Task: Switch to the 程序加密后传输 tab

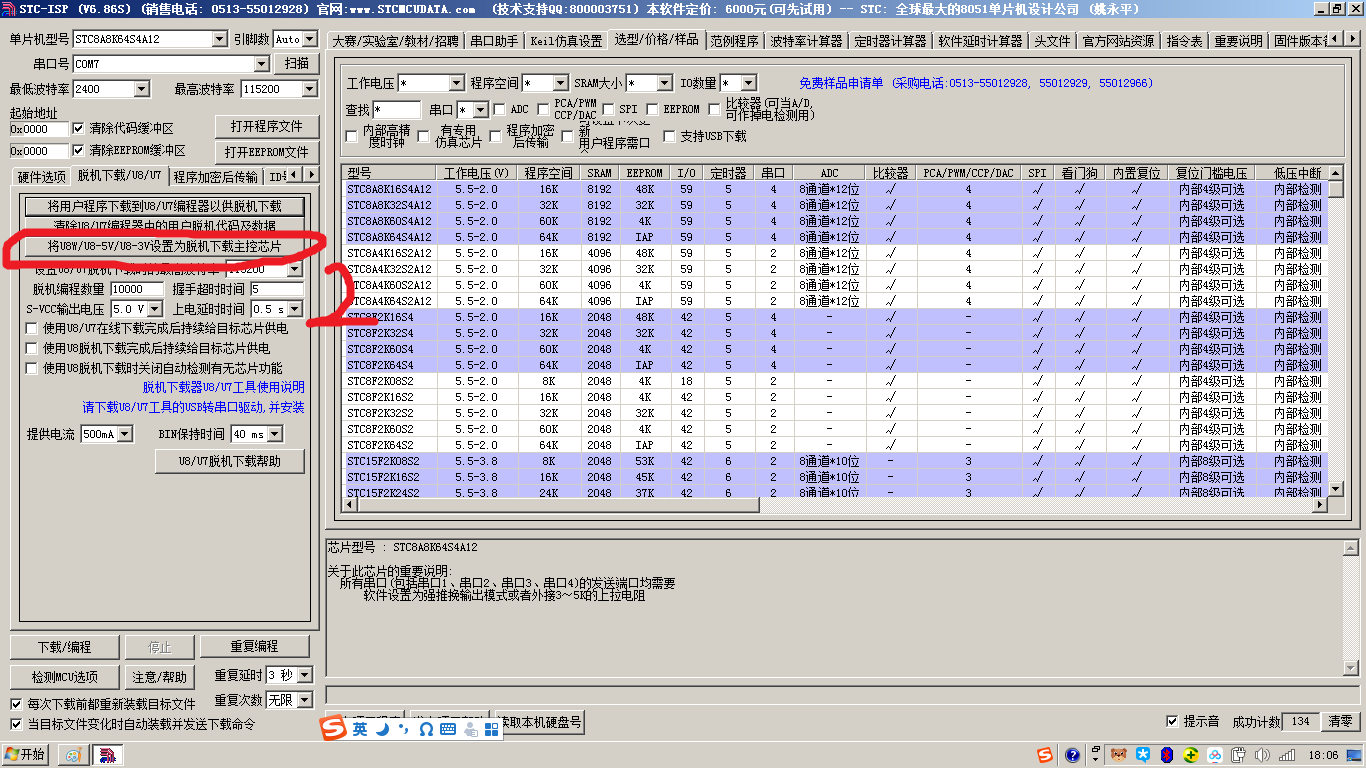Action: [x=215, y=177]
